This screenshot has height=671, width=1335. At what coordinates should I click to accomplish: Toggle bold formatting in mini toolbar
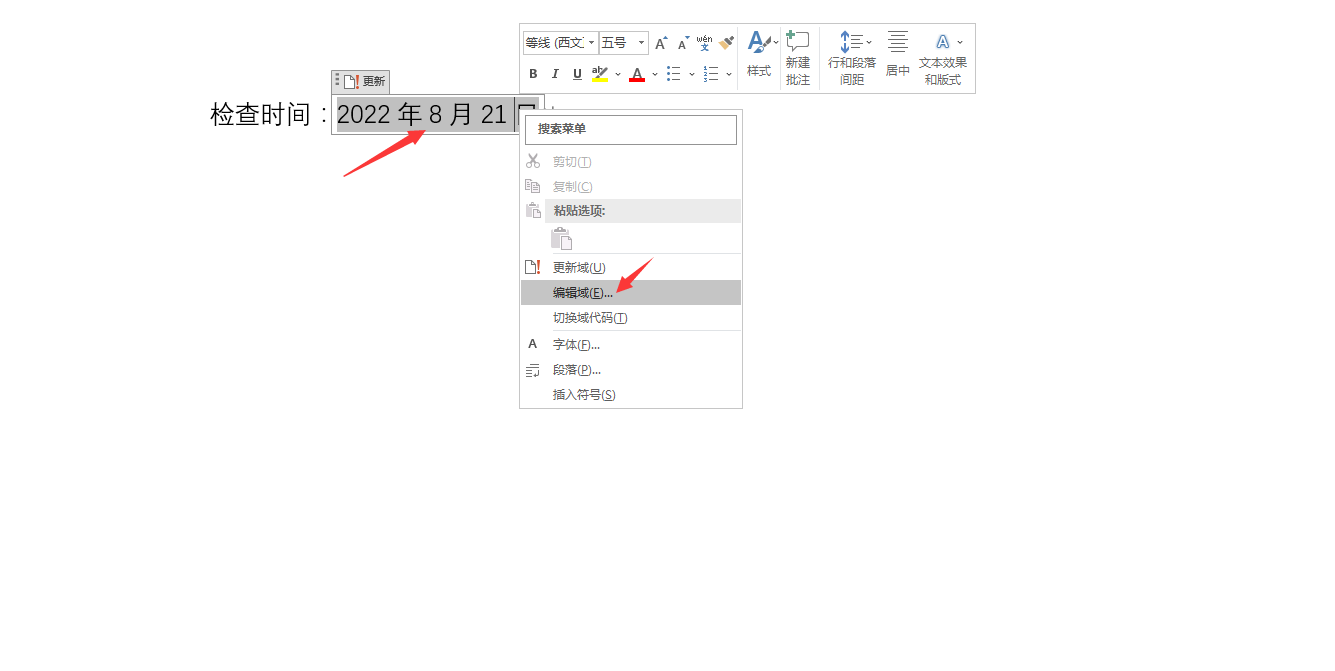coord(533,73)
